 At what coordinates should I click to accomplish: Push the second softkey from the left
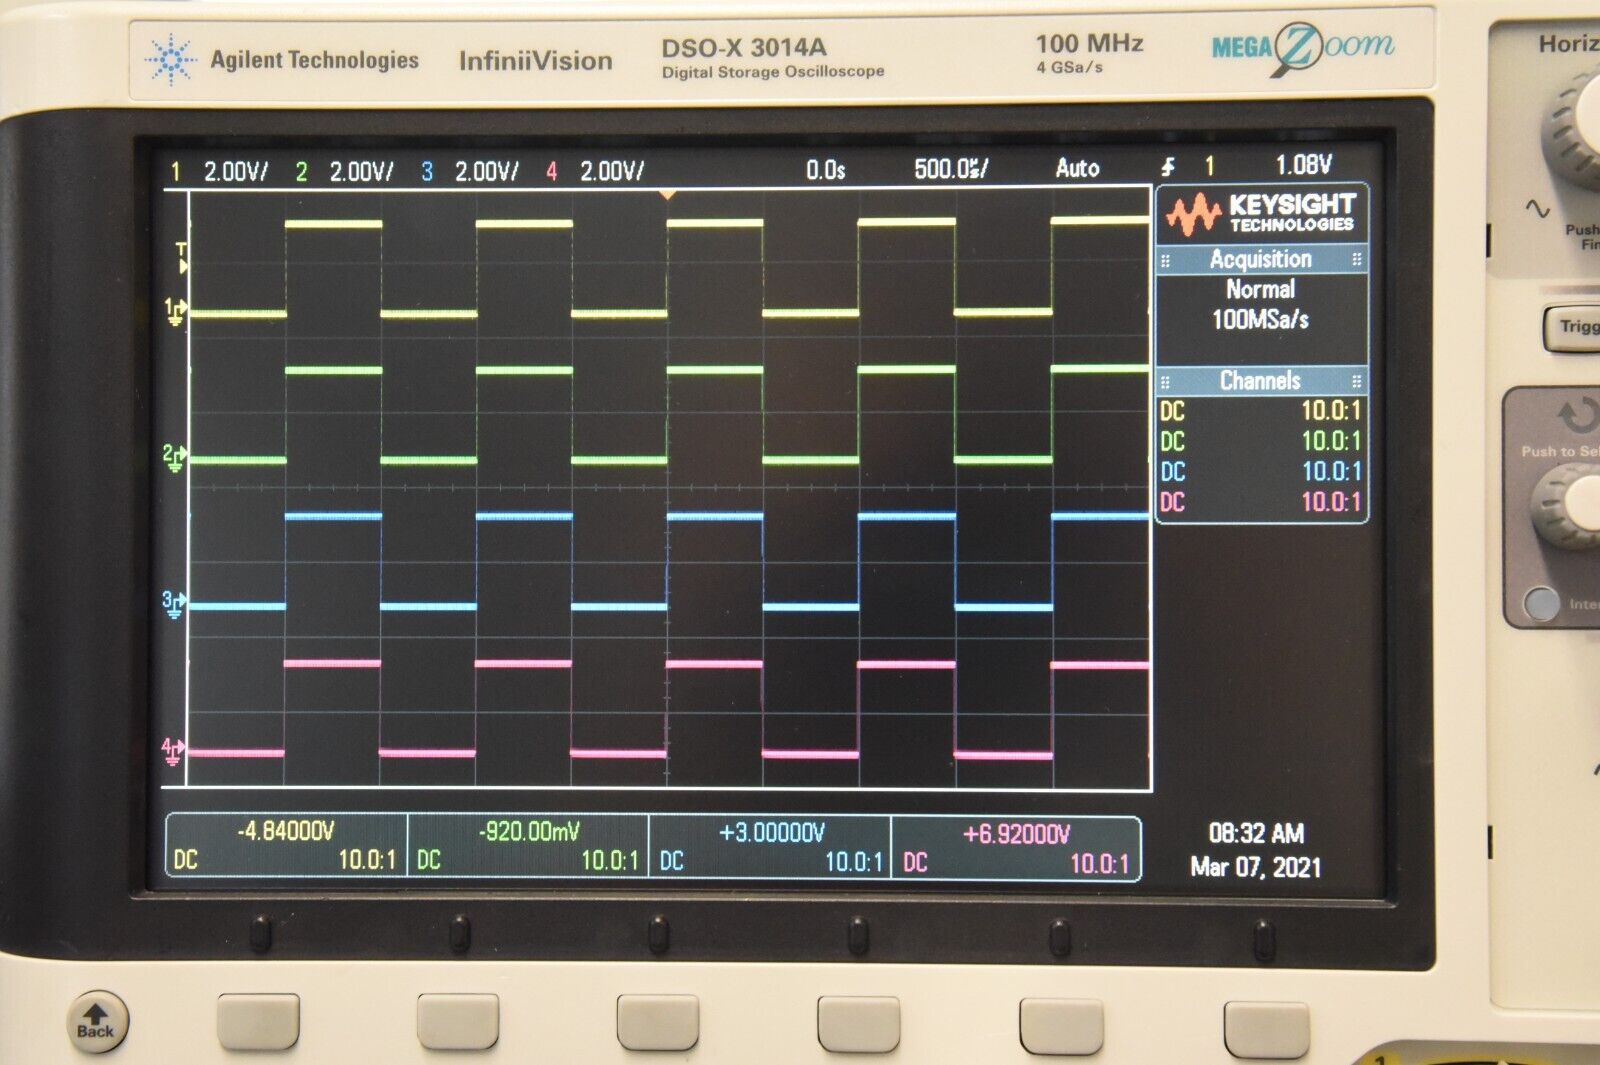tap(458, 1022)
